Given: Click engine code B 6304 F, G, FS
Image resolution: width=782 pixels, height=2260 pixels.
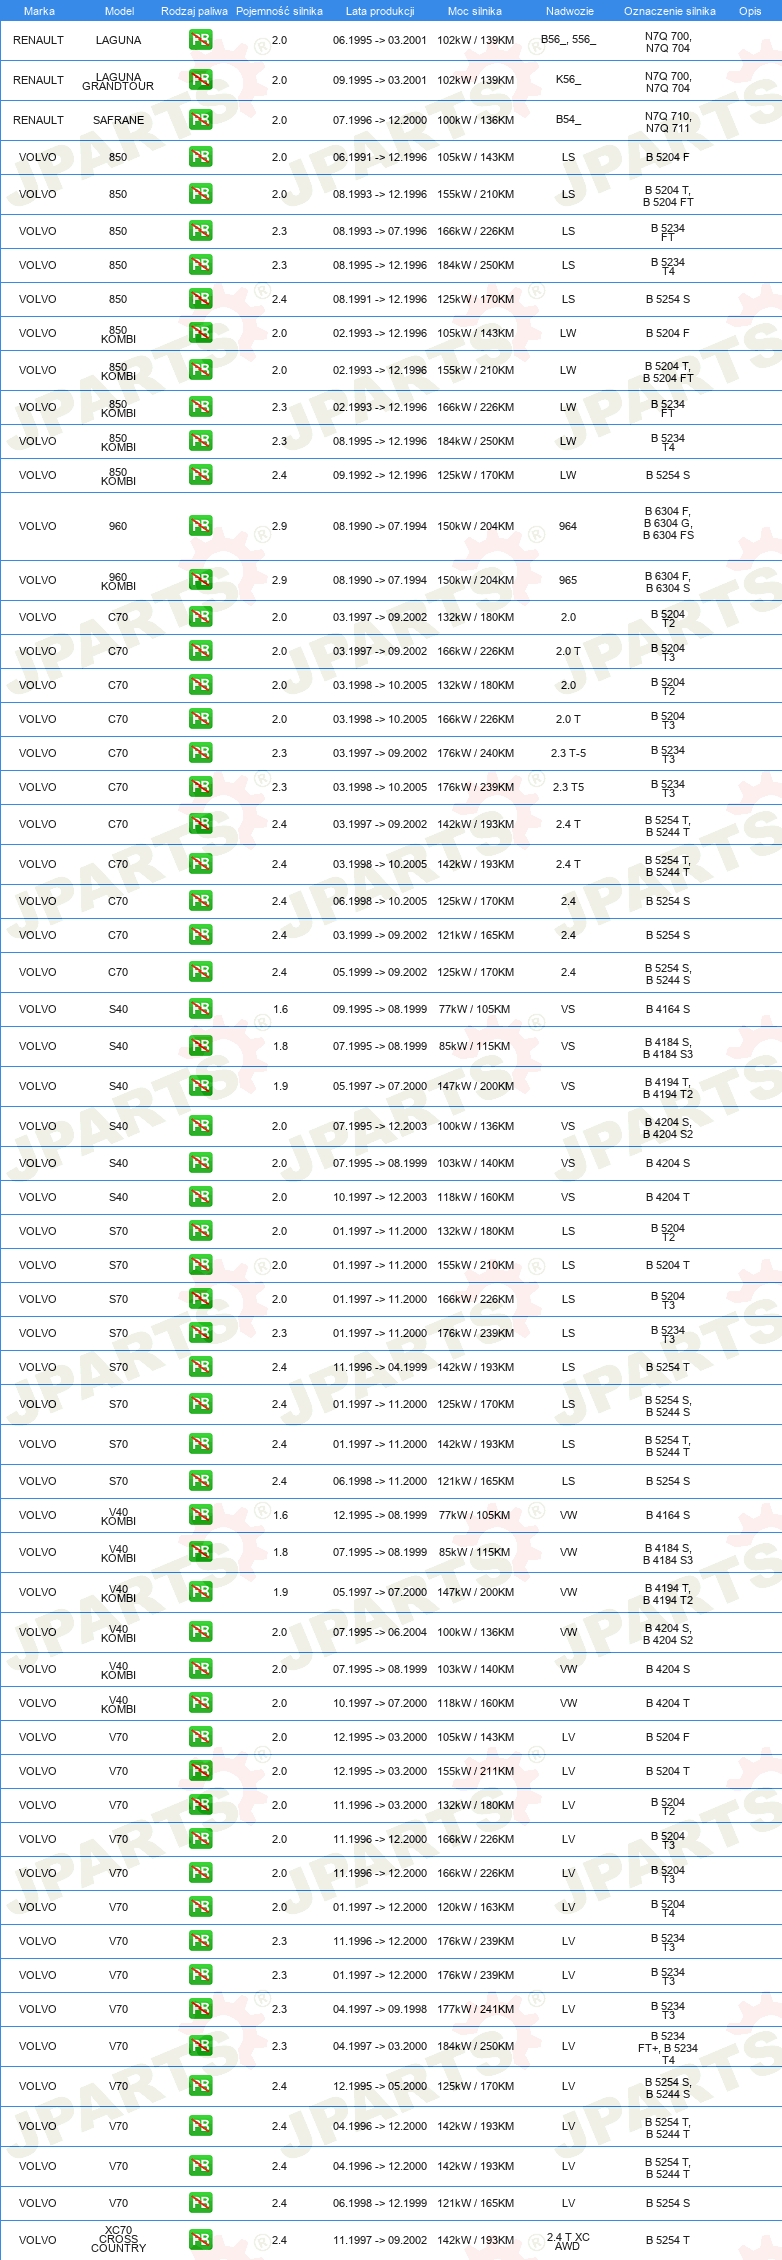Looking at the screenshot, I should 668,523.
